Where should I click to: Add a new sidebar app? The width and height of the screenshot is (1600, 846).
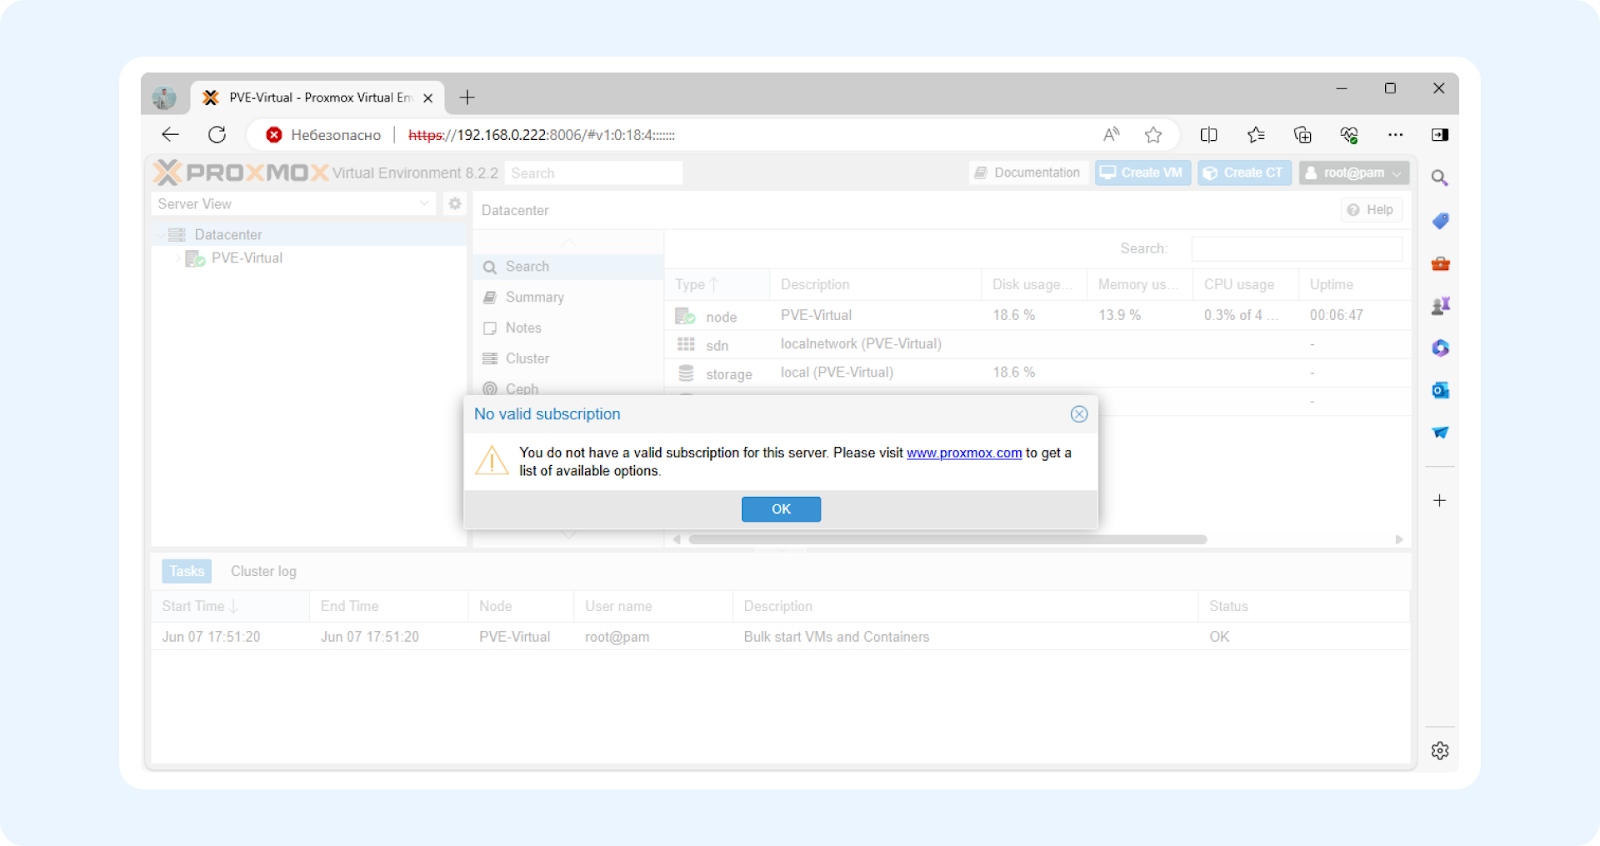click(x=1440, y=500)
